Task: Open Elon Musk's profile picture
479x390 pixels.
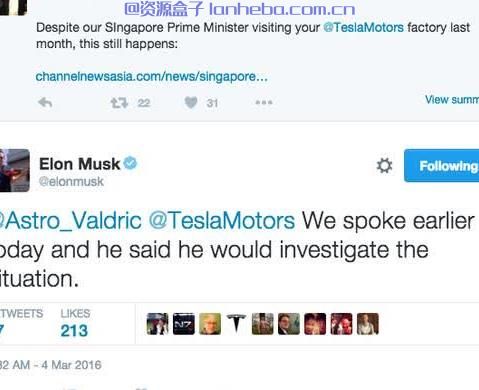Action: point(15,170)
